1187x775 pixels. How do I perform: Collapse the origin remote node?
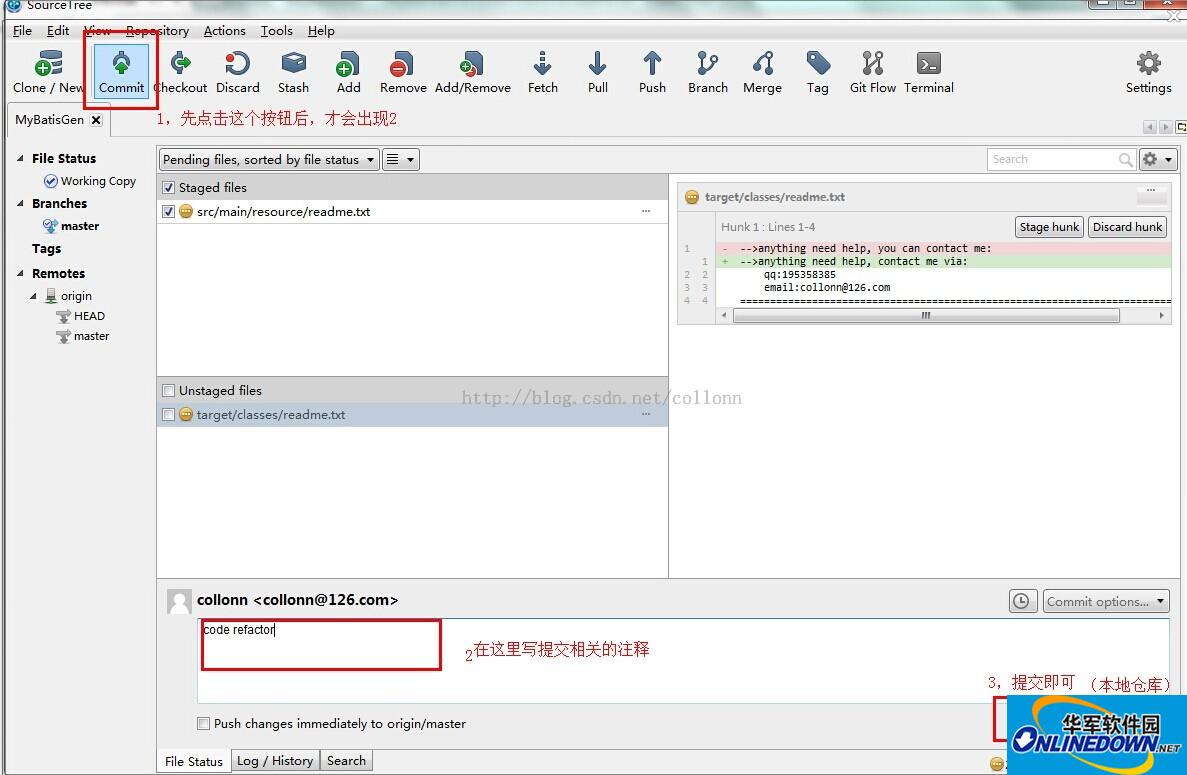(x=33, y=296)
